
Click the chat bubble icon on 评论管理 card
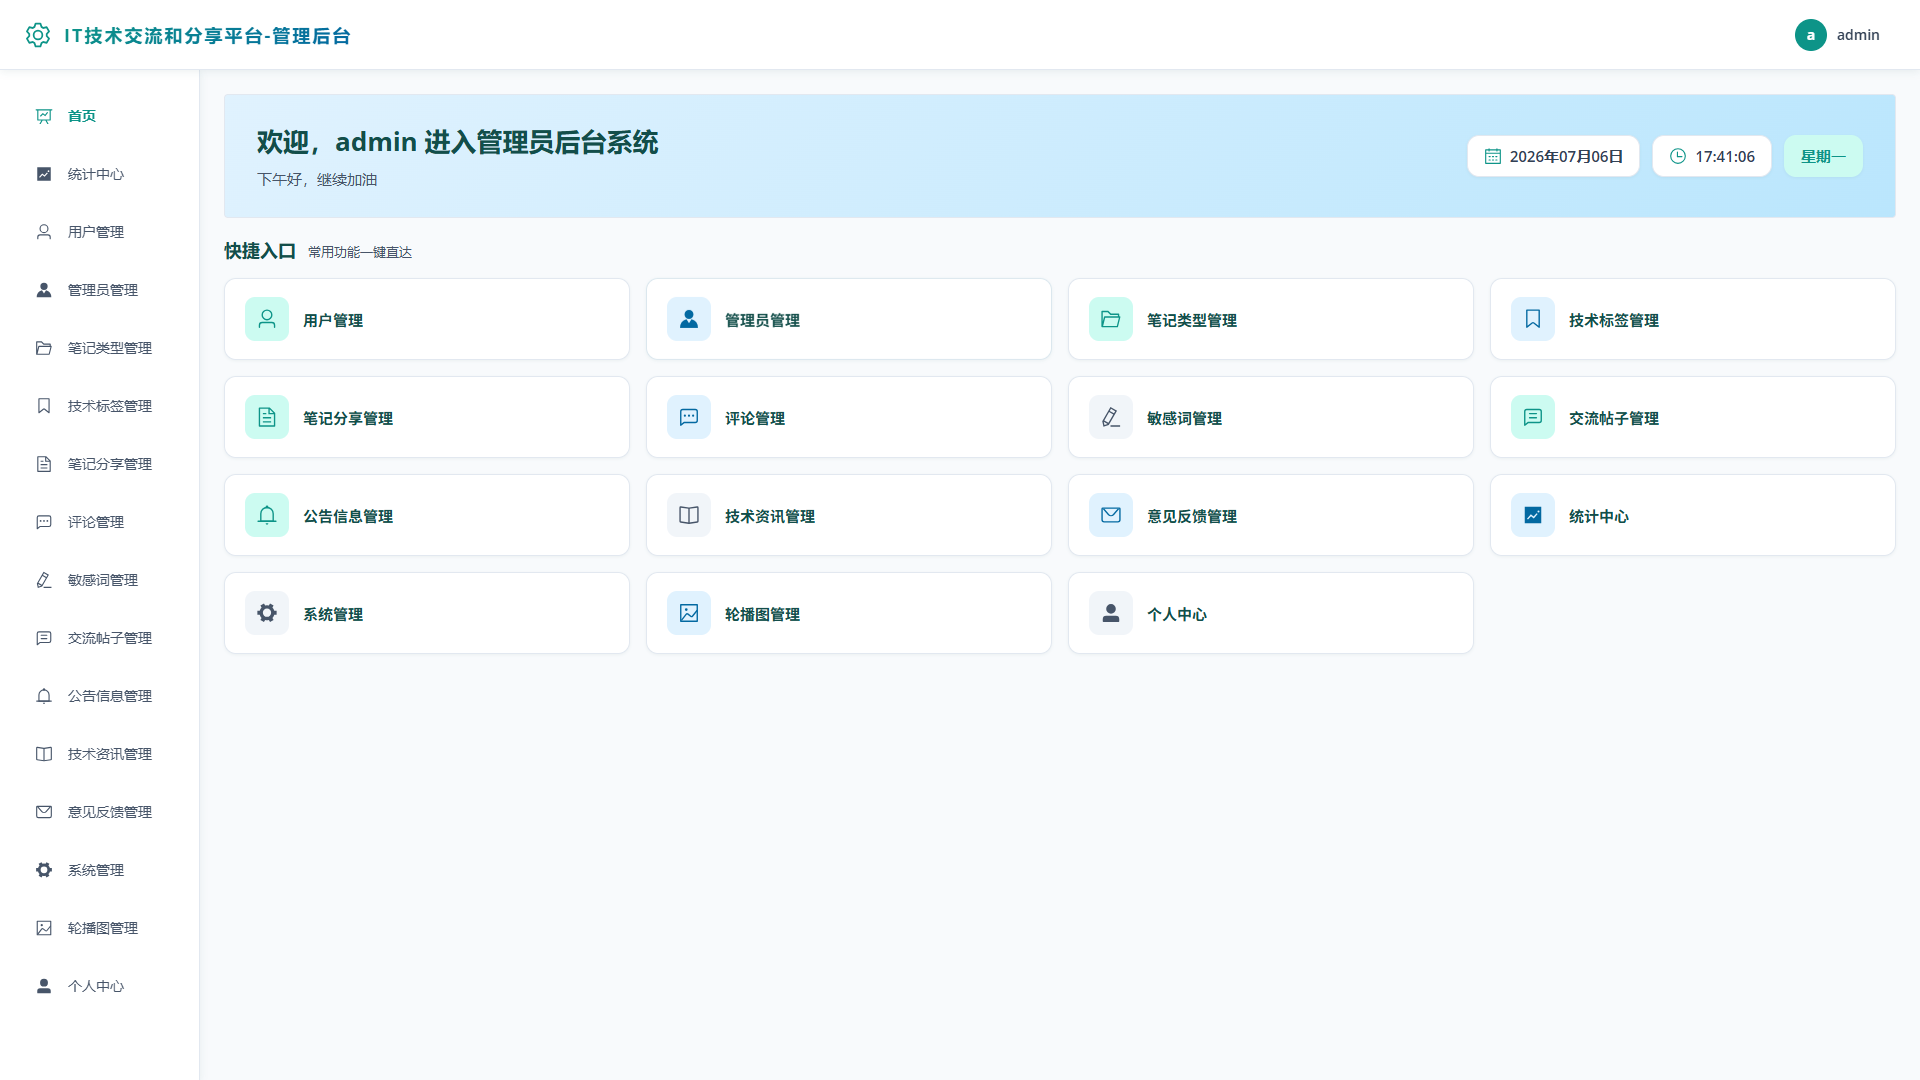(689, 417)
